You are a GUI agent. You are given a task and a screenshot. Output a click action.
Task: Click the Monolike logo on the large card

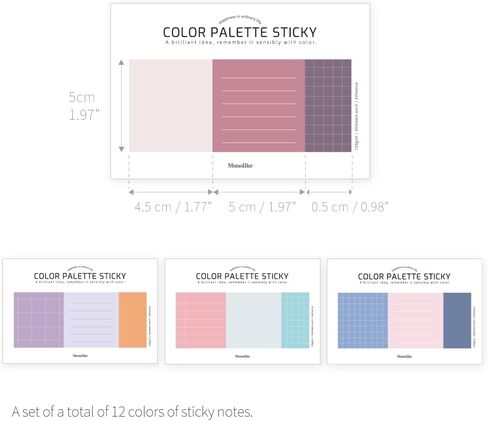coord(240,166)
